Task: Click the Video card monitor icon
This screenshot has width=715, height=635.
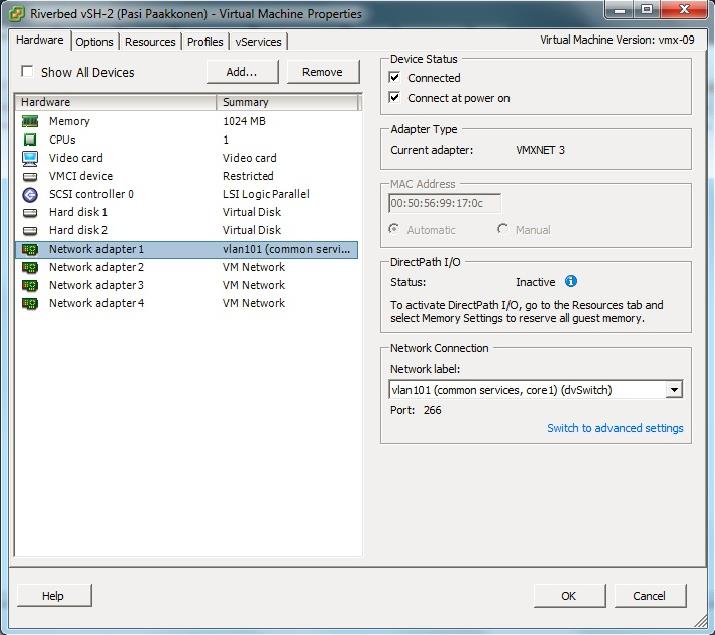Action: (30, 158)
